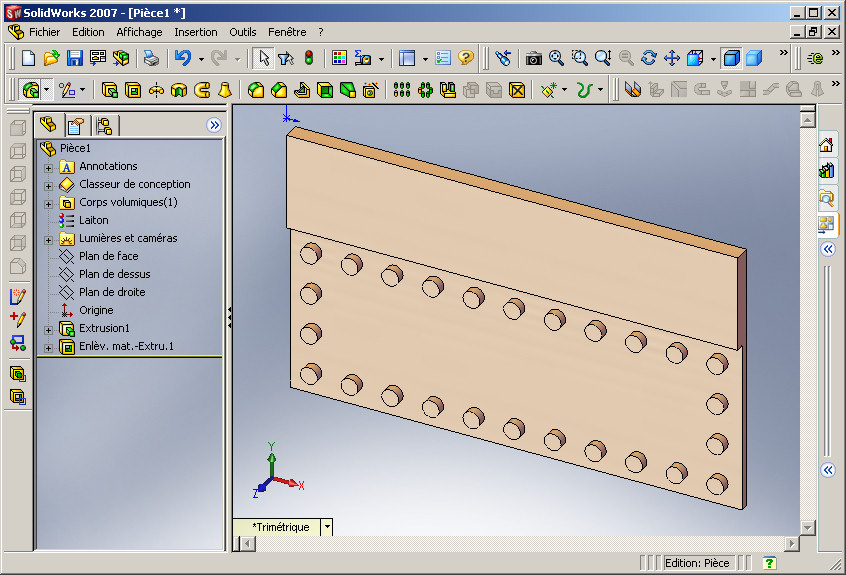Toggle Shaded display mode without edges
This screenshot has height=575, width=846.
click(x=754, y=58)
